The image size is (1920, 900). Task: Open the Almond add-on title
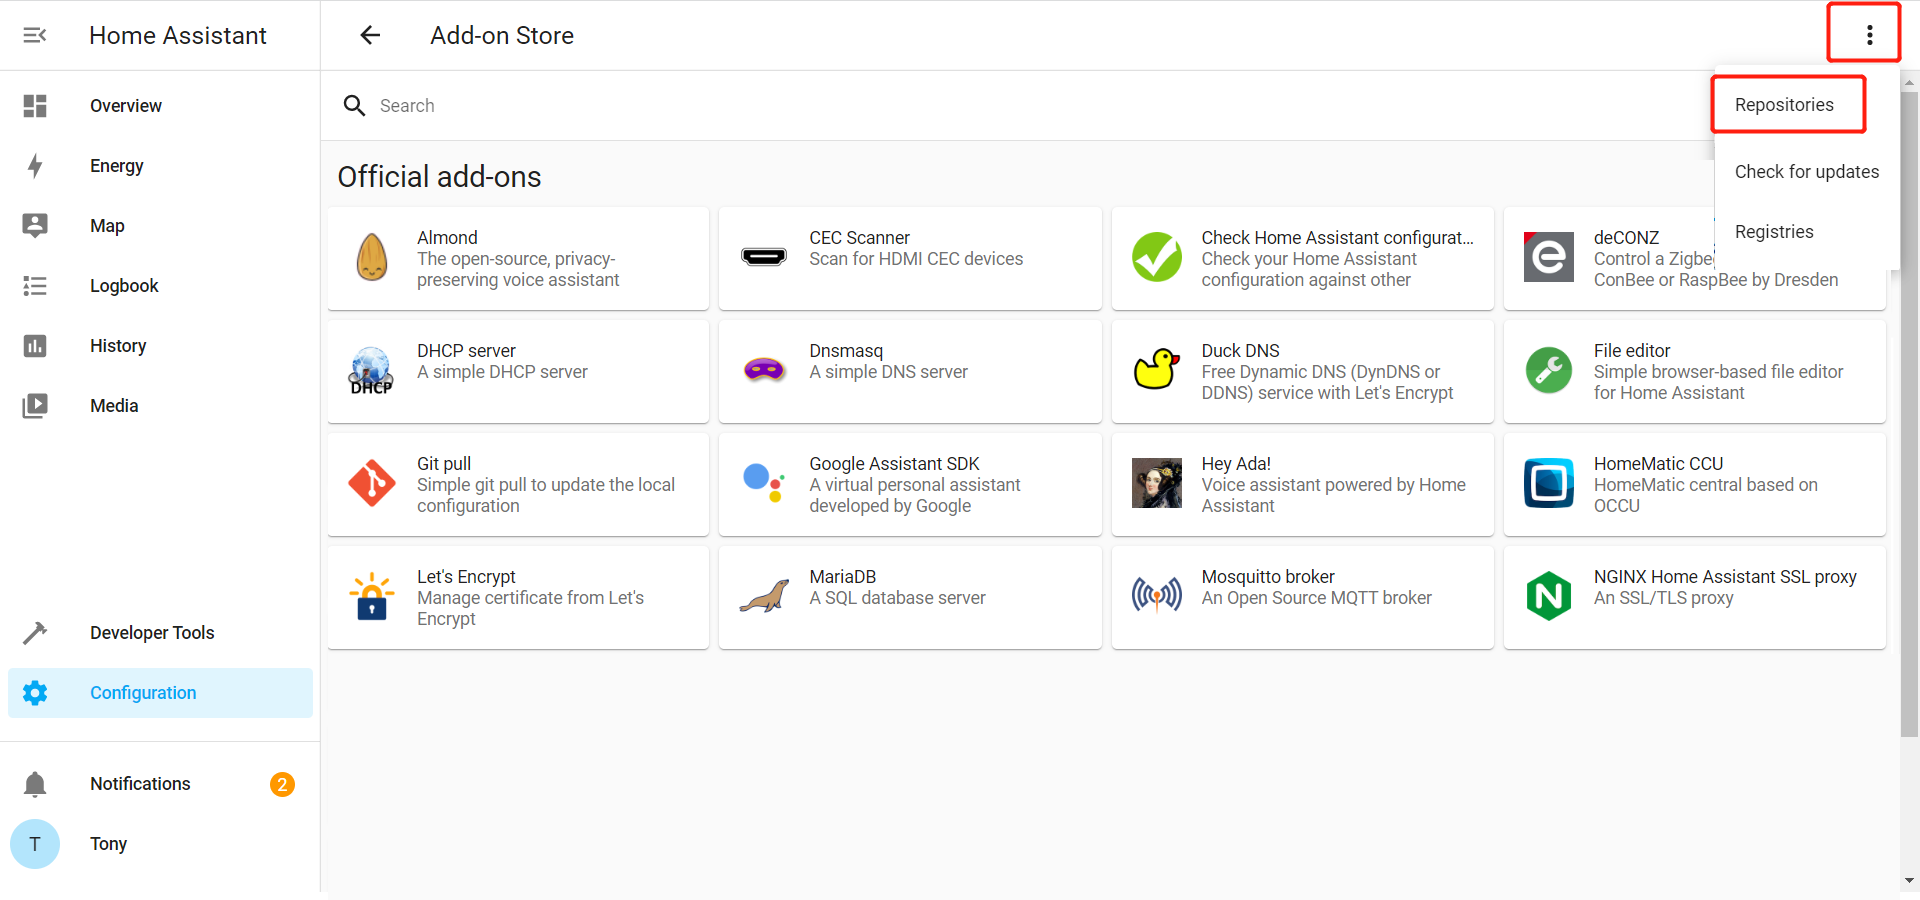447,237
